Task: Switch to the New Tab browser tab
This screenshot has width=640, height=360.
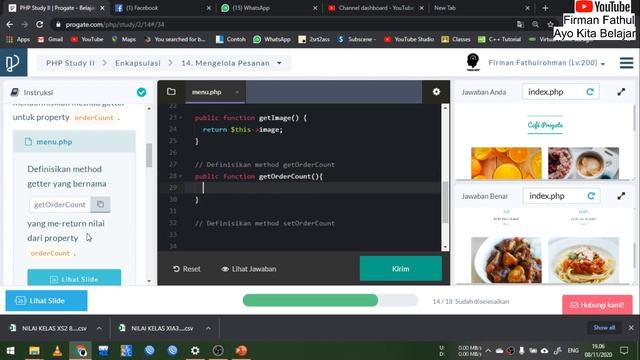Action: click(482, 8)
